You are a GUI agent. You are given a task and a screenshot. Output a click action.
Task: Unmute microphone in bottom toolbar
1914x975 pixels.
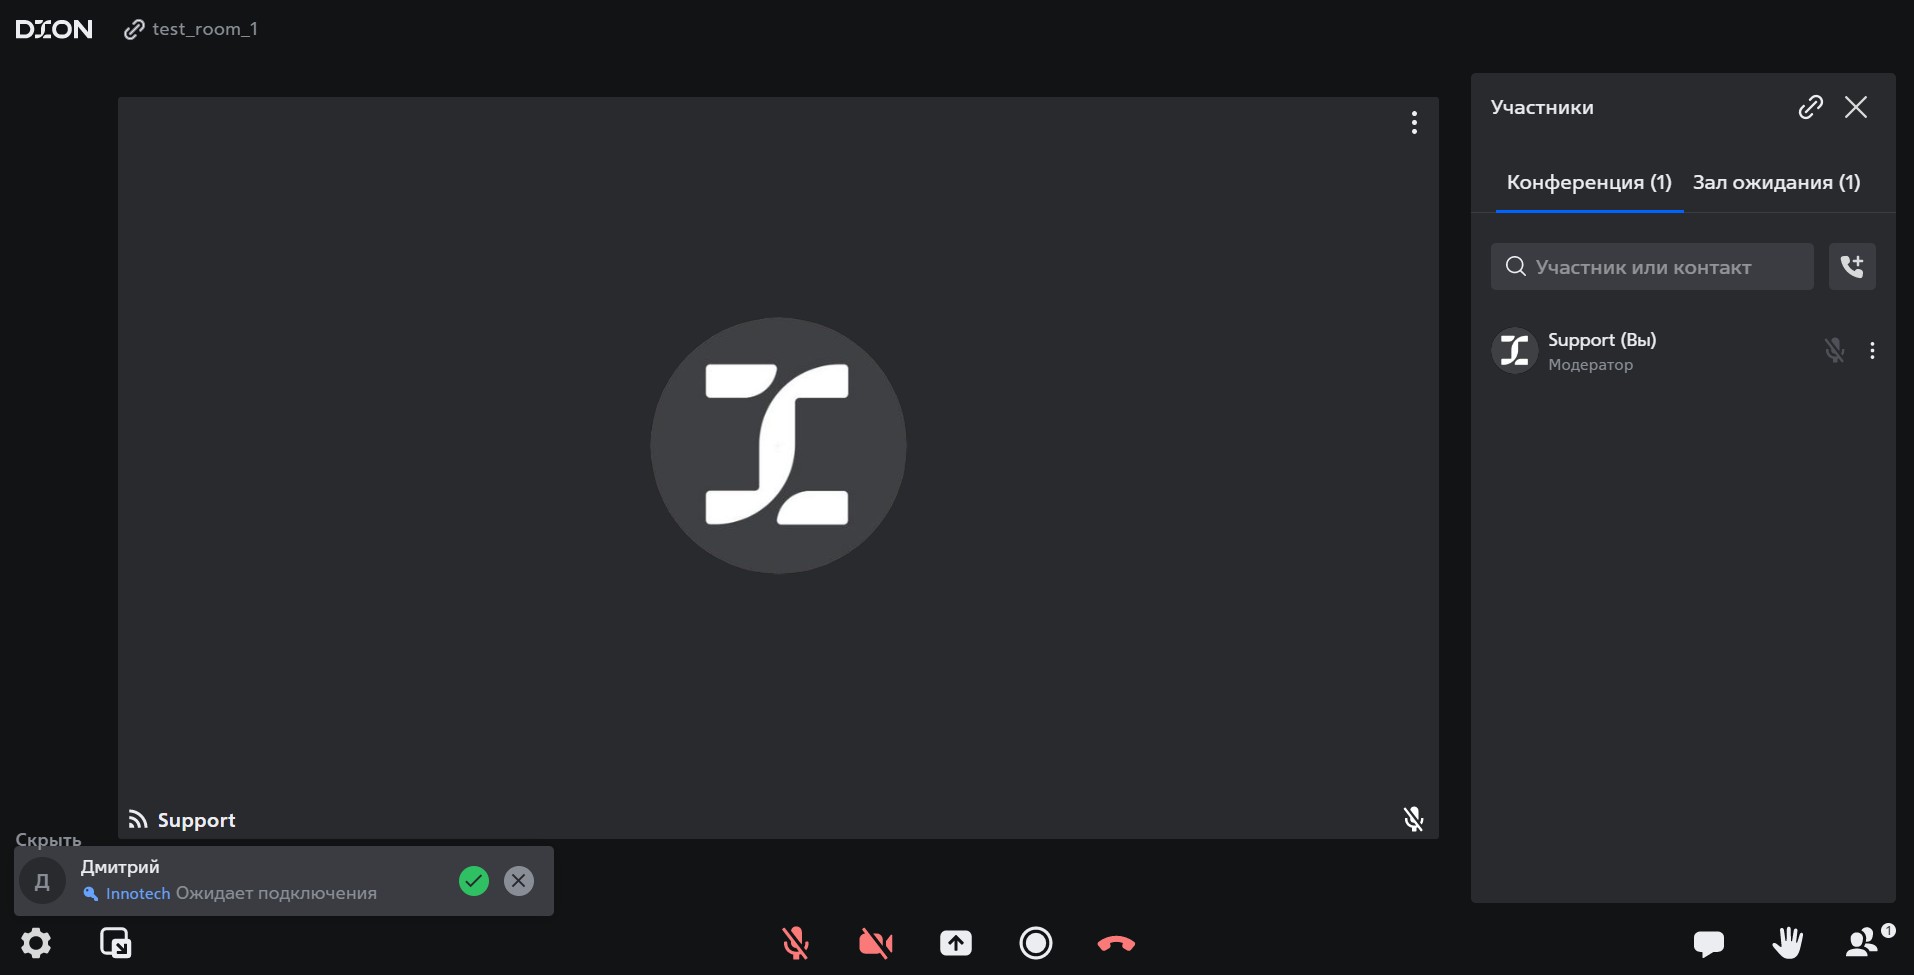pyautogui.click(x=795, y=943)
